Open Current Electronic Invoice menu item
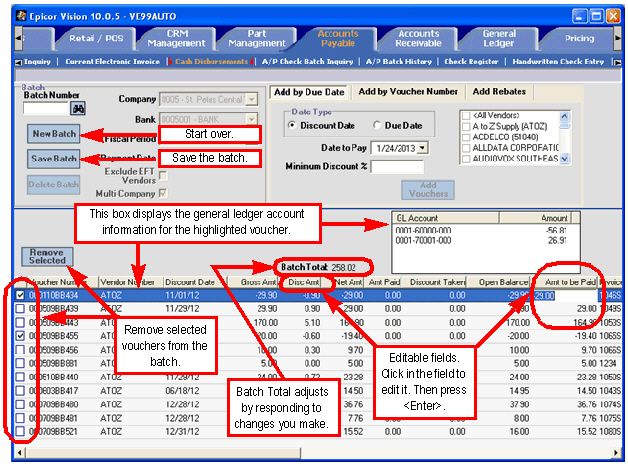Image resolution: width=628 pixels, height=467 pixels. 113,62
